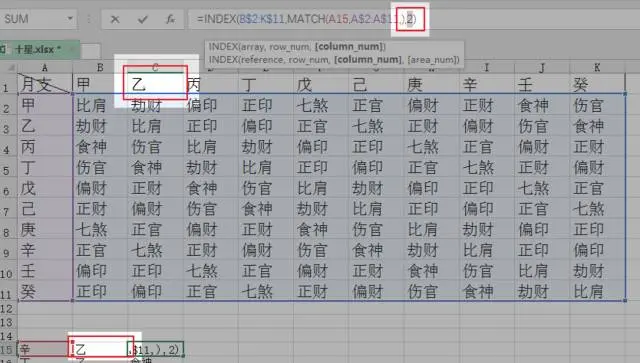
Task: Click inside the formula bar INDEX formula
Action: pyautogui.click(x=306, y=19)
